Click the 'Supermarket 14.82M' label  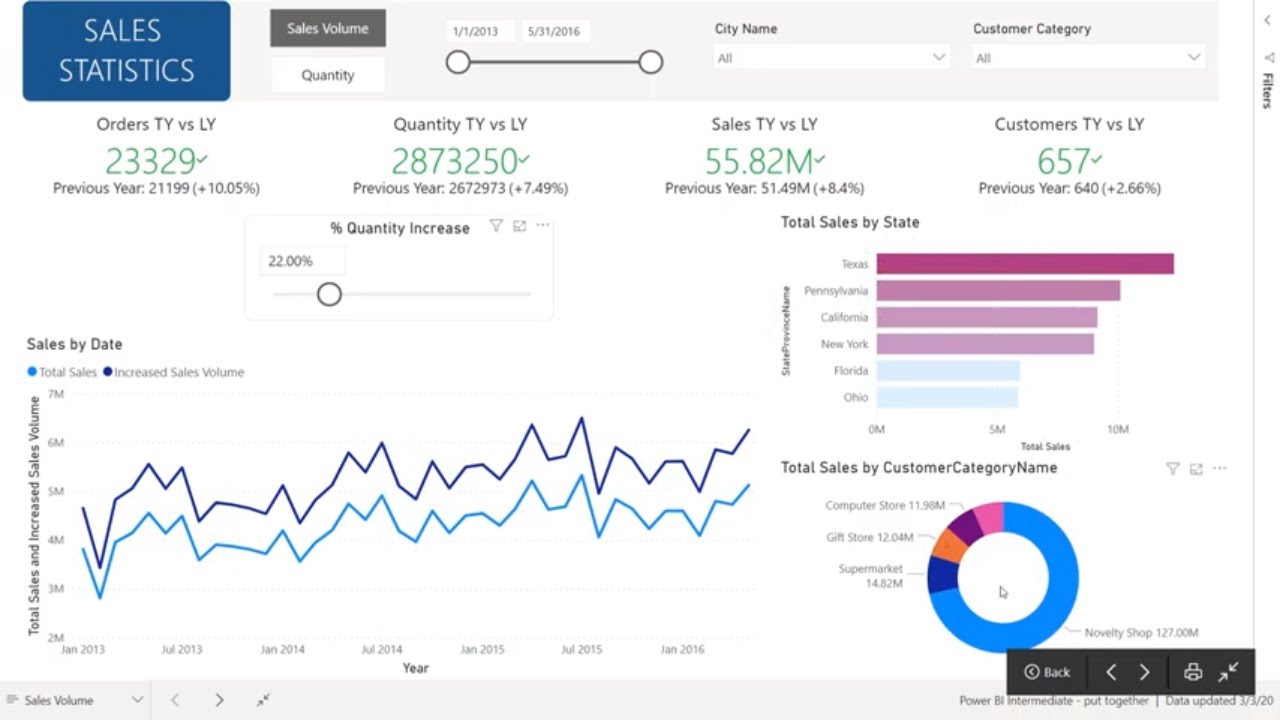(x=870, y=576)
